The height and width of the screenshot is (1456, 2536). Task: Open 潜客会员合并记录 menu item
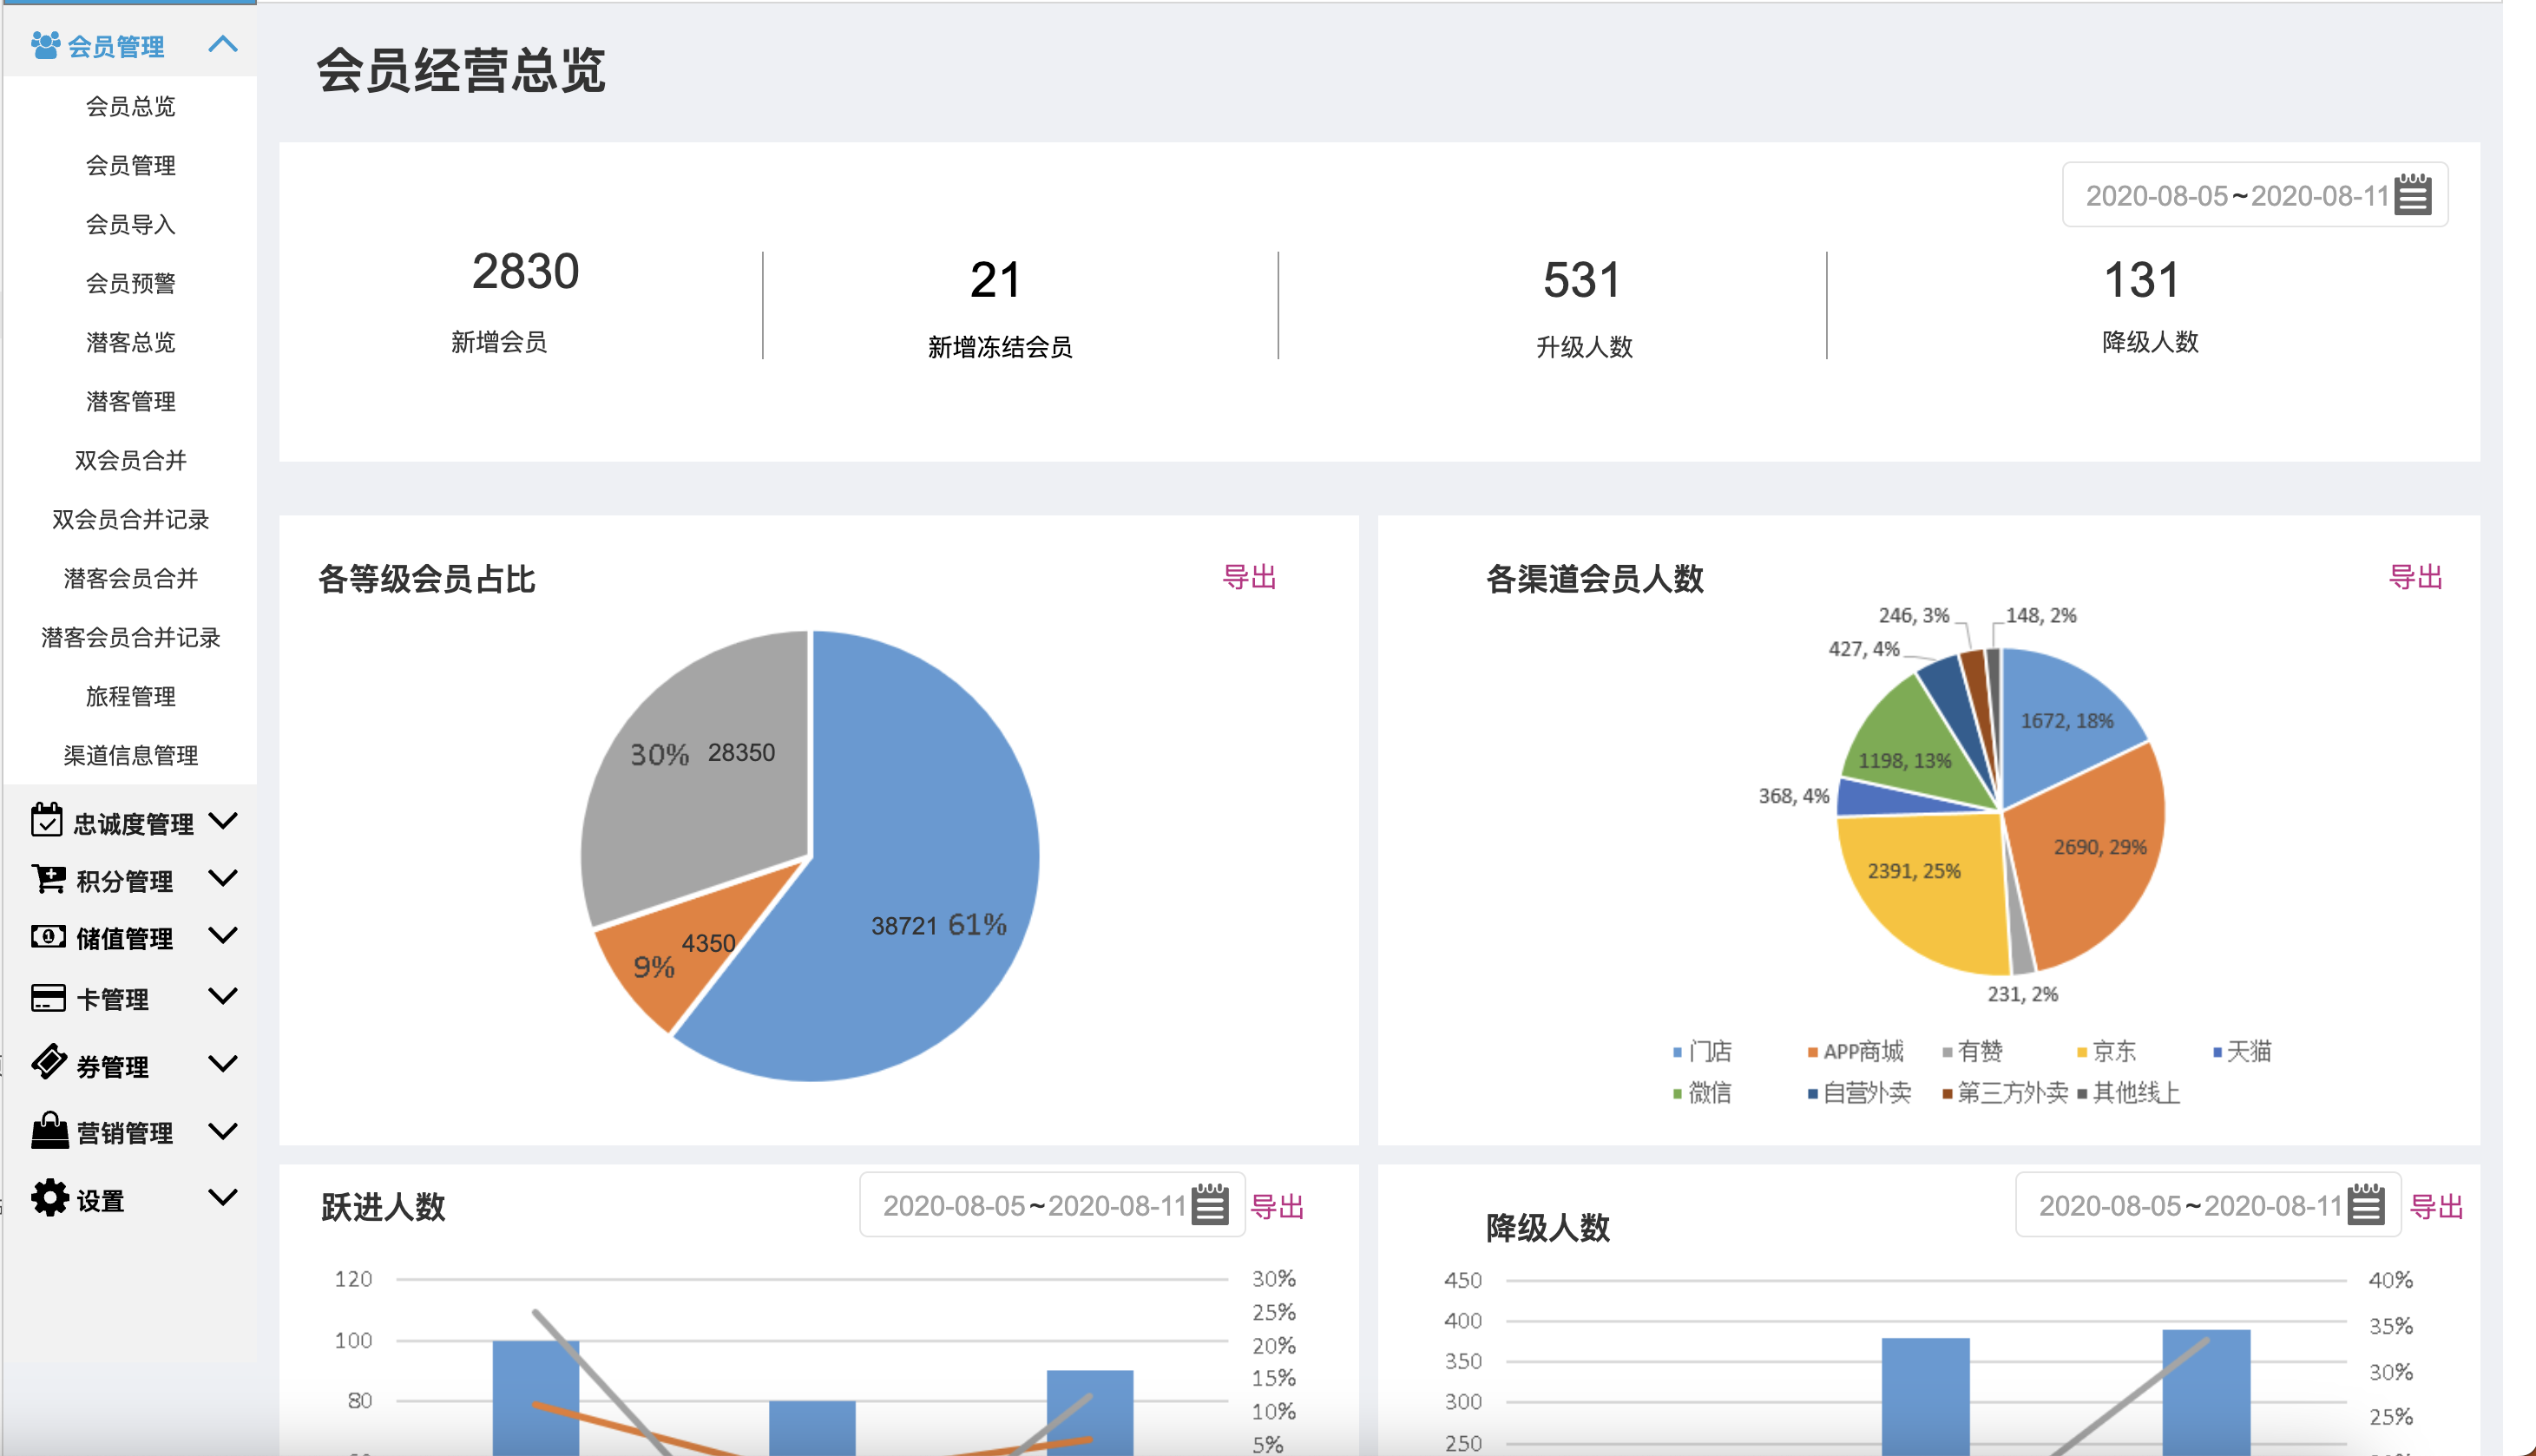[x=130, y=637]
